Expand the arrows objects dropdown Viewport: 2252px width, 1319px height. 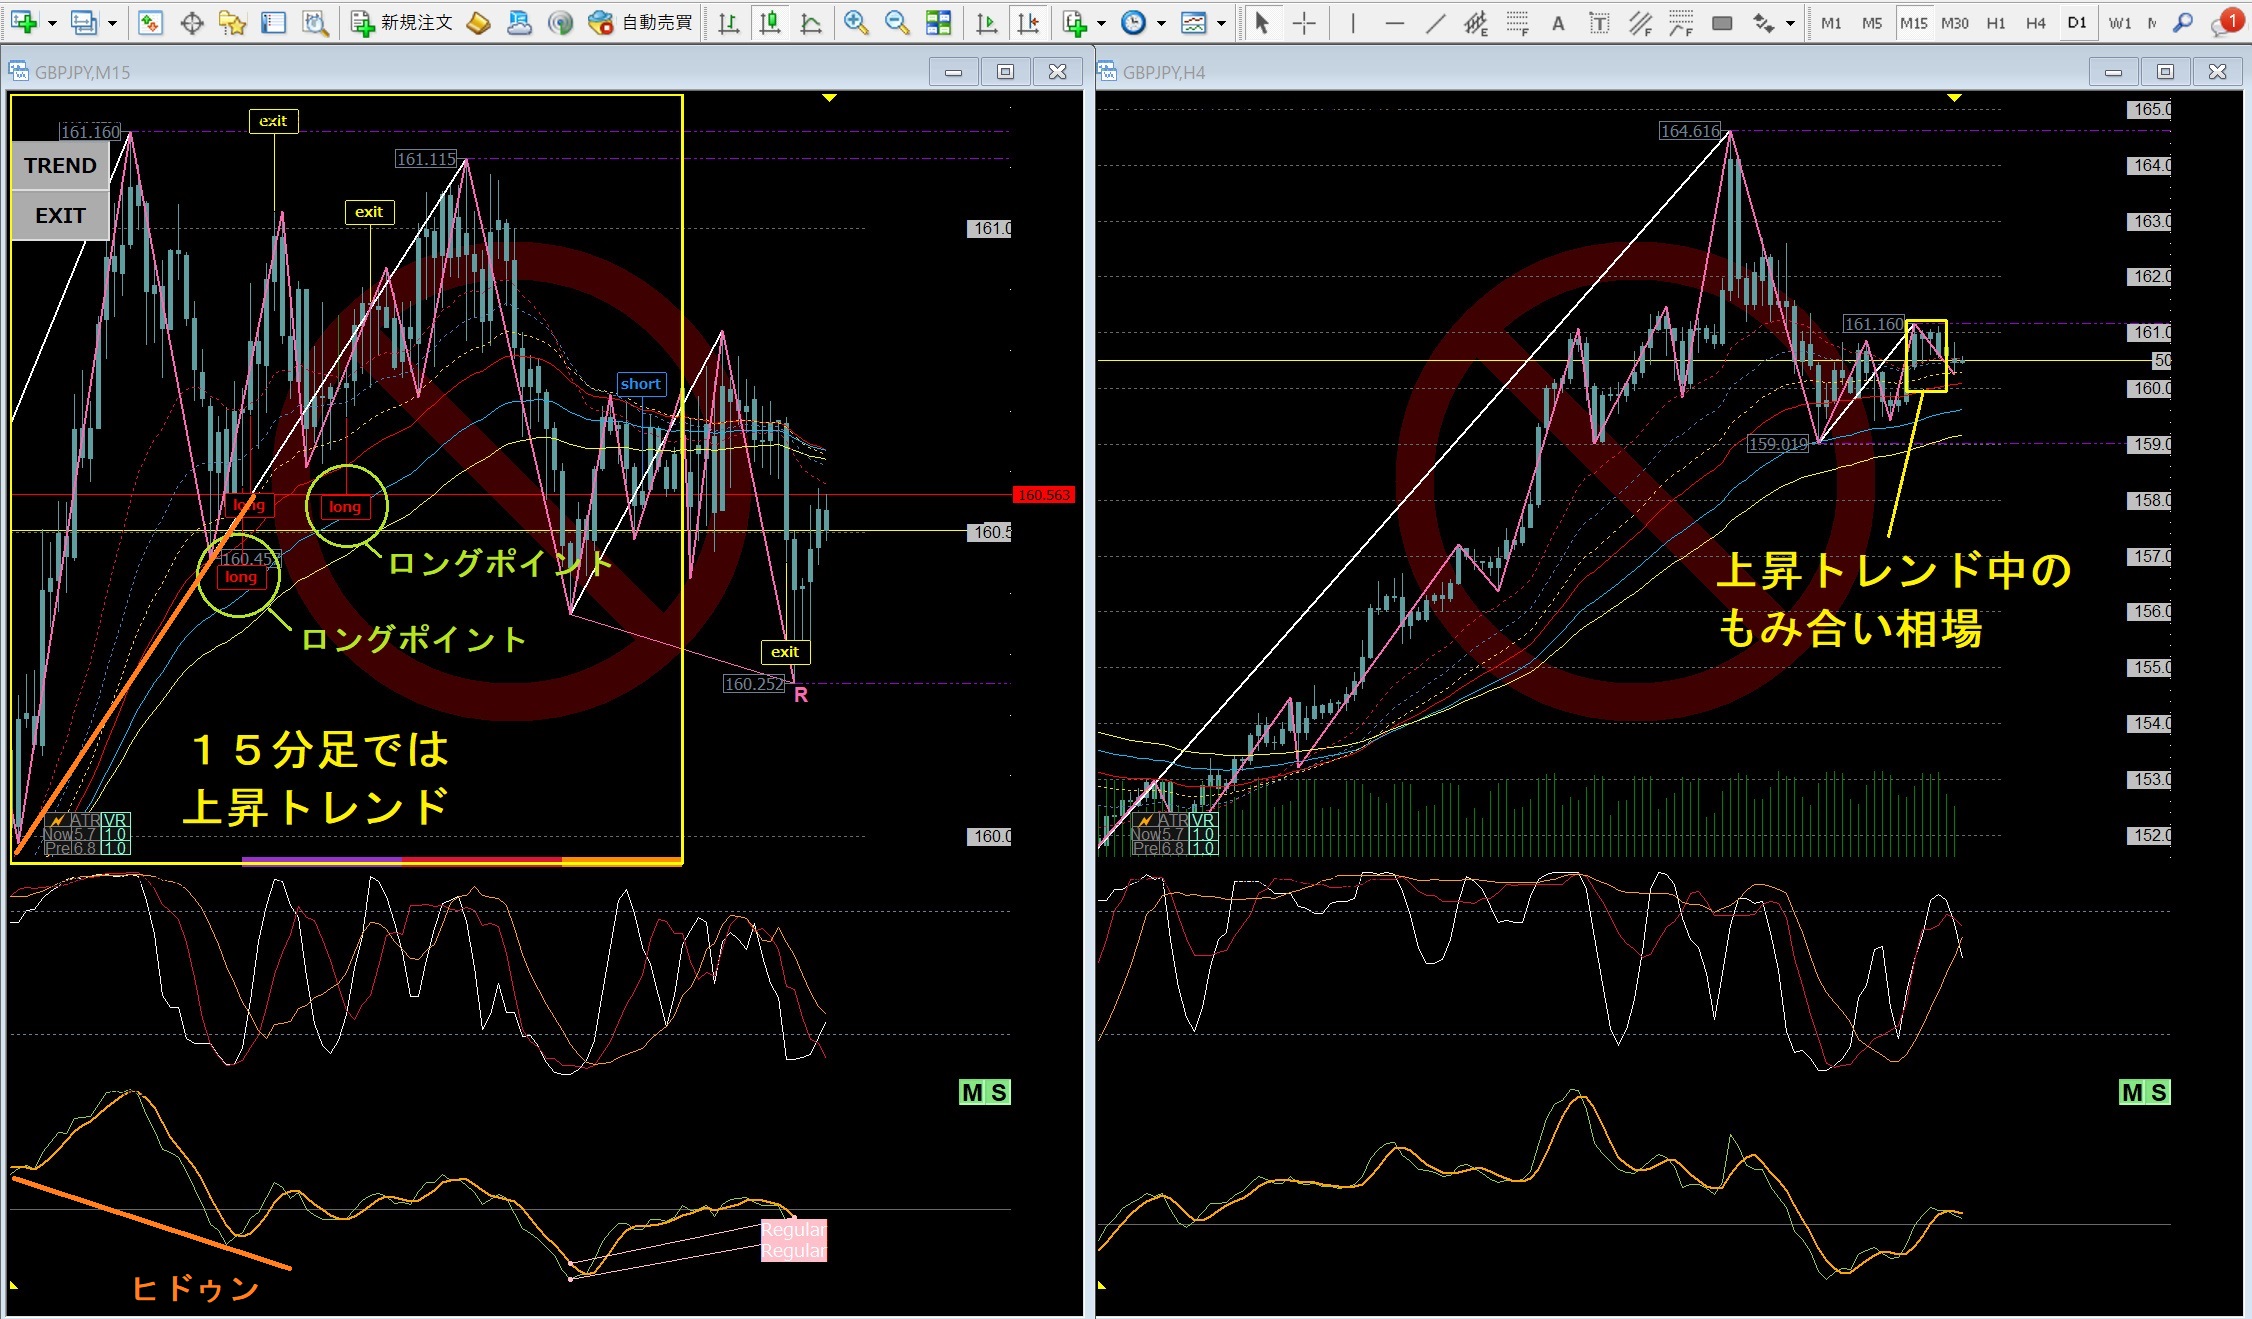[x=1790, y=23]
